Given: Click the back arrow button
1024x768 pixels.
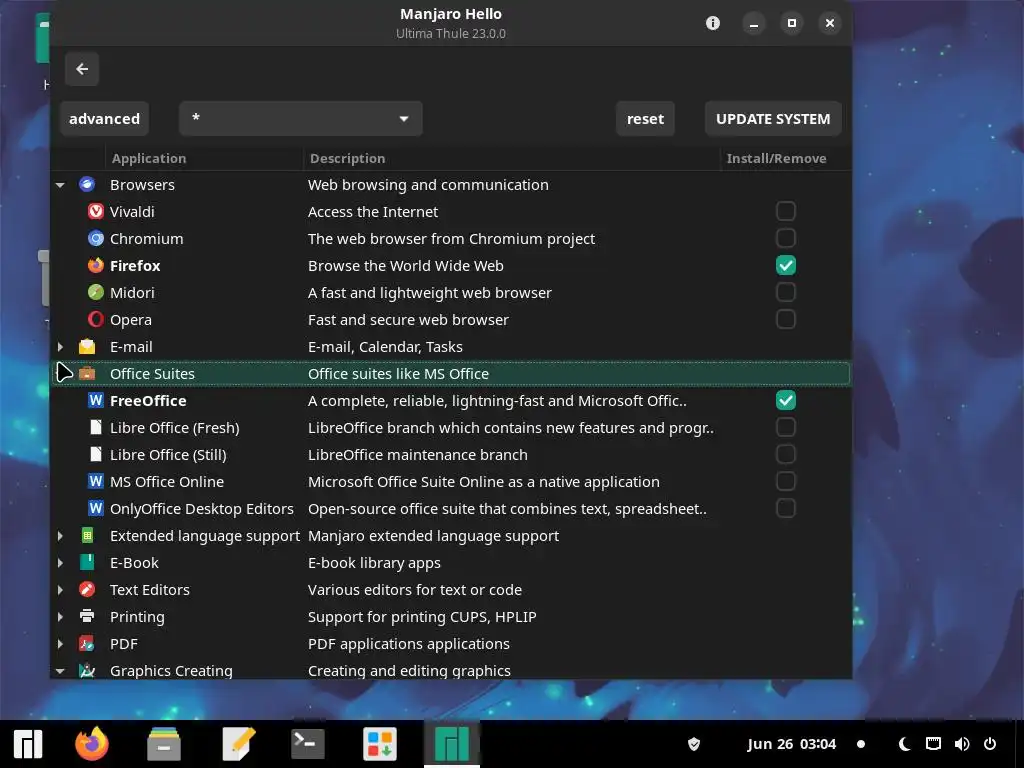Looking at the screenshot, I should [82, 69].
